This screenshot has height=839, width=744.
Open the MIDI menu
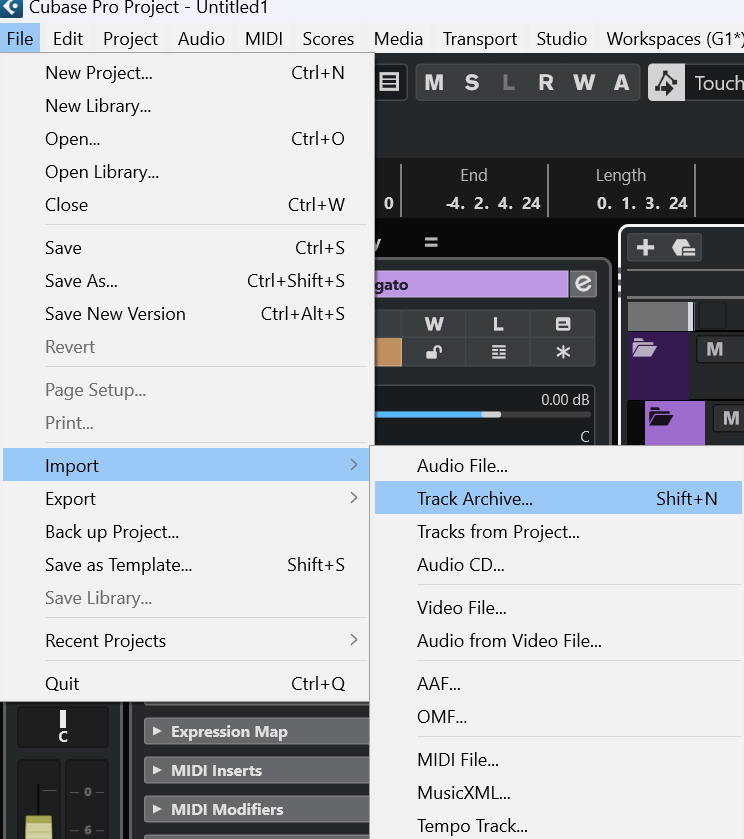[264, 39]
